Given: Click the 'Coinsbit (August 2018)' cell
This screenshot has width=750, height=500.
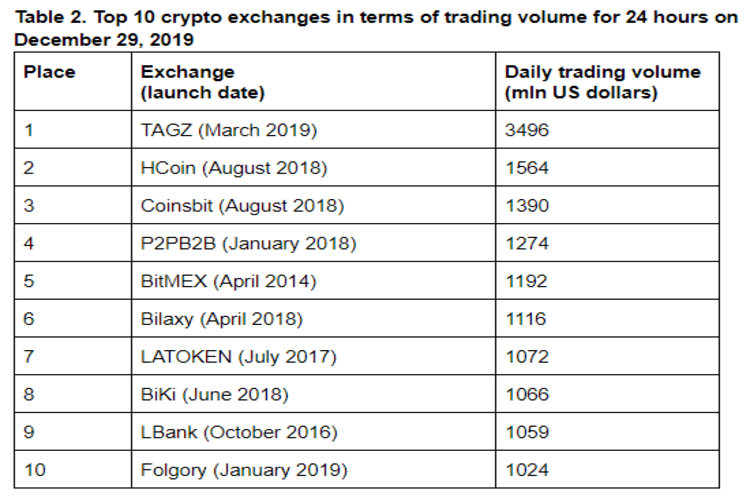Looking at the screenshot, I should click(242, 206).
